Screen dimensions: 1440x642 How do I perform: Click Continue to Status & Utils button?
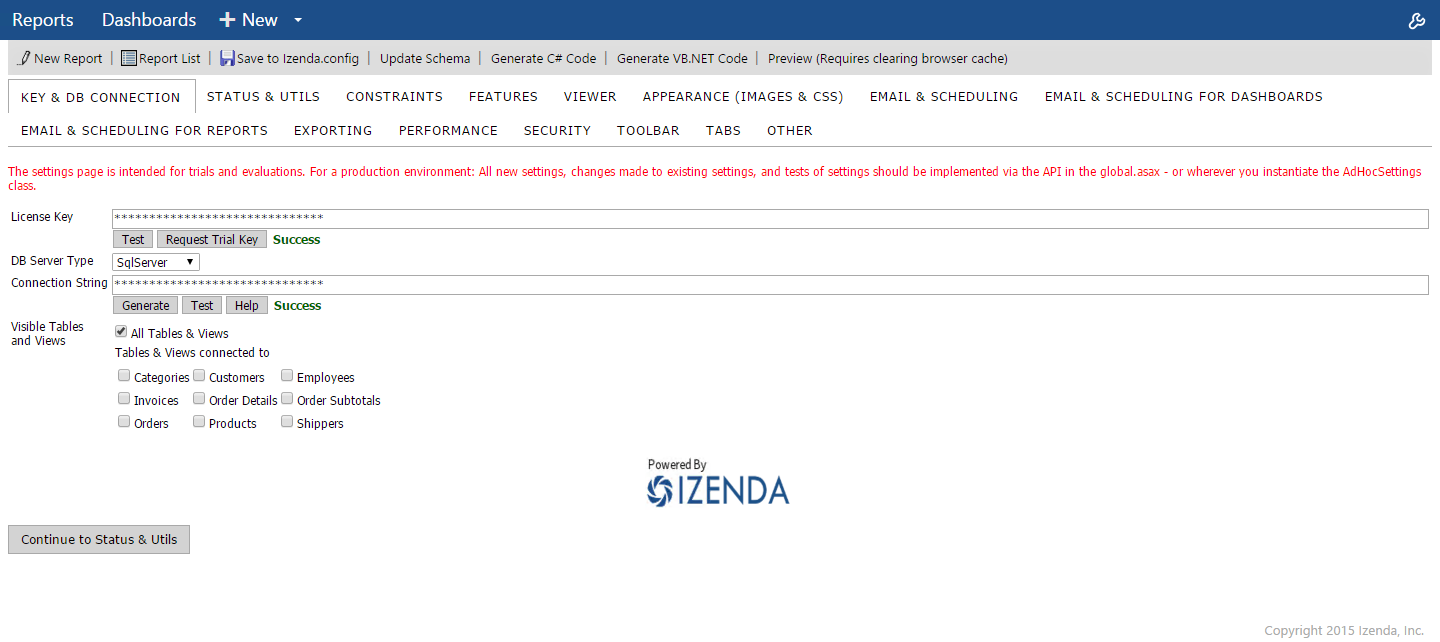[99, 540]
